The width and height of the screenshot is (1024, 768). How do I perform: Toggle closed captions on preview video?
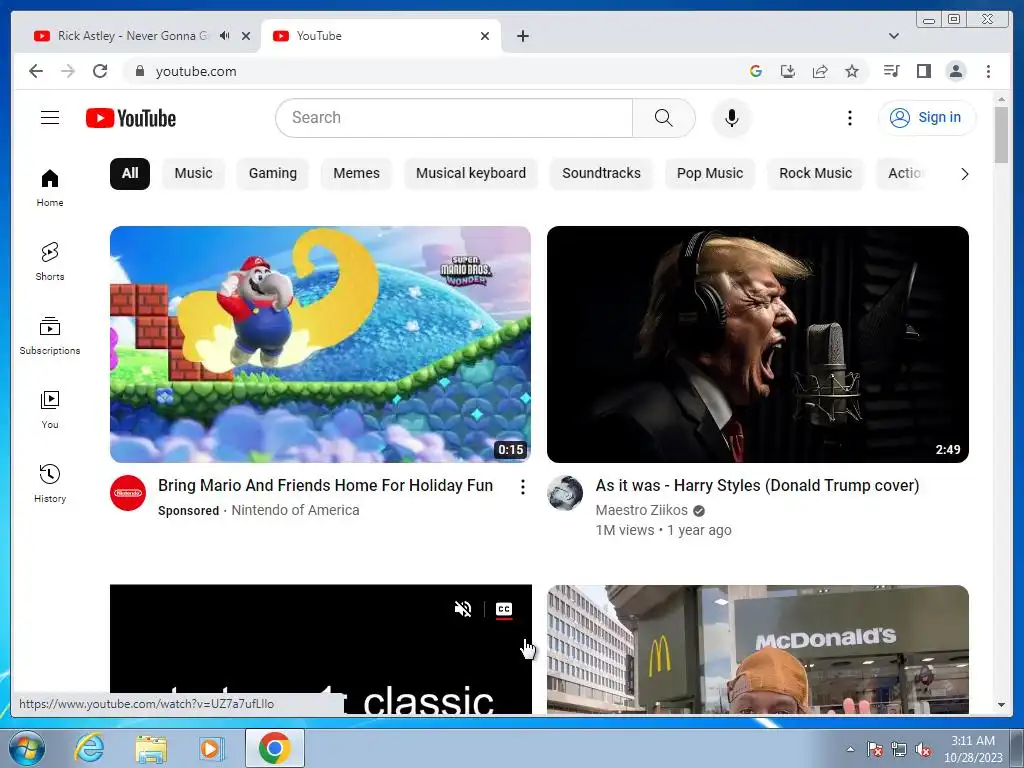coord(504,609)
